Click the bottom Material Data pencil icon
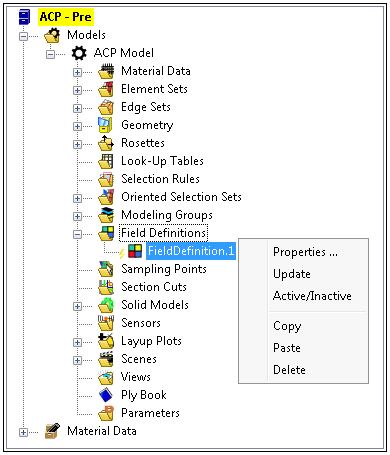The image size is (390, 455). click(x=52, y=431)
